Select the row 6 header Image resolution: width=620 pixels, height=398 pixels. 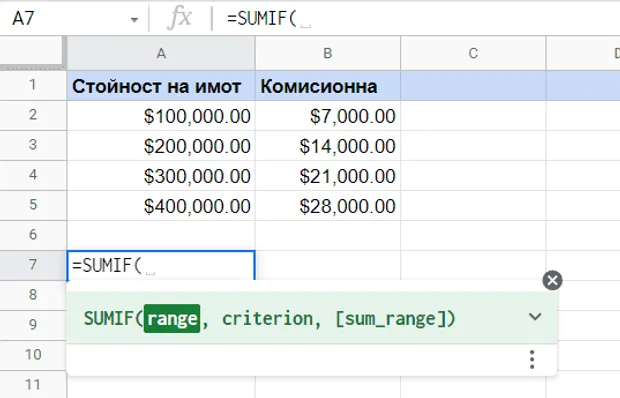33,235
